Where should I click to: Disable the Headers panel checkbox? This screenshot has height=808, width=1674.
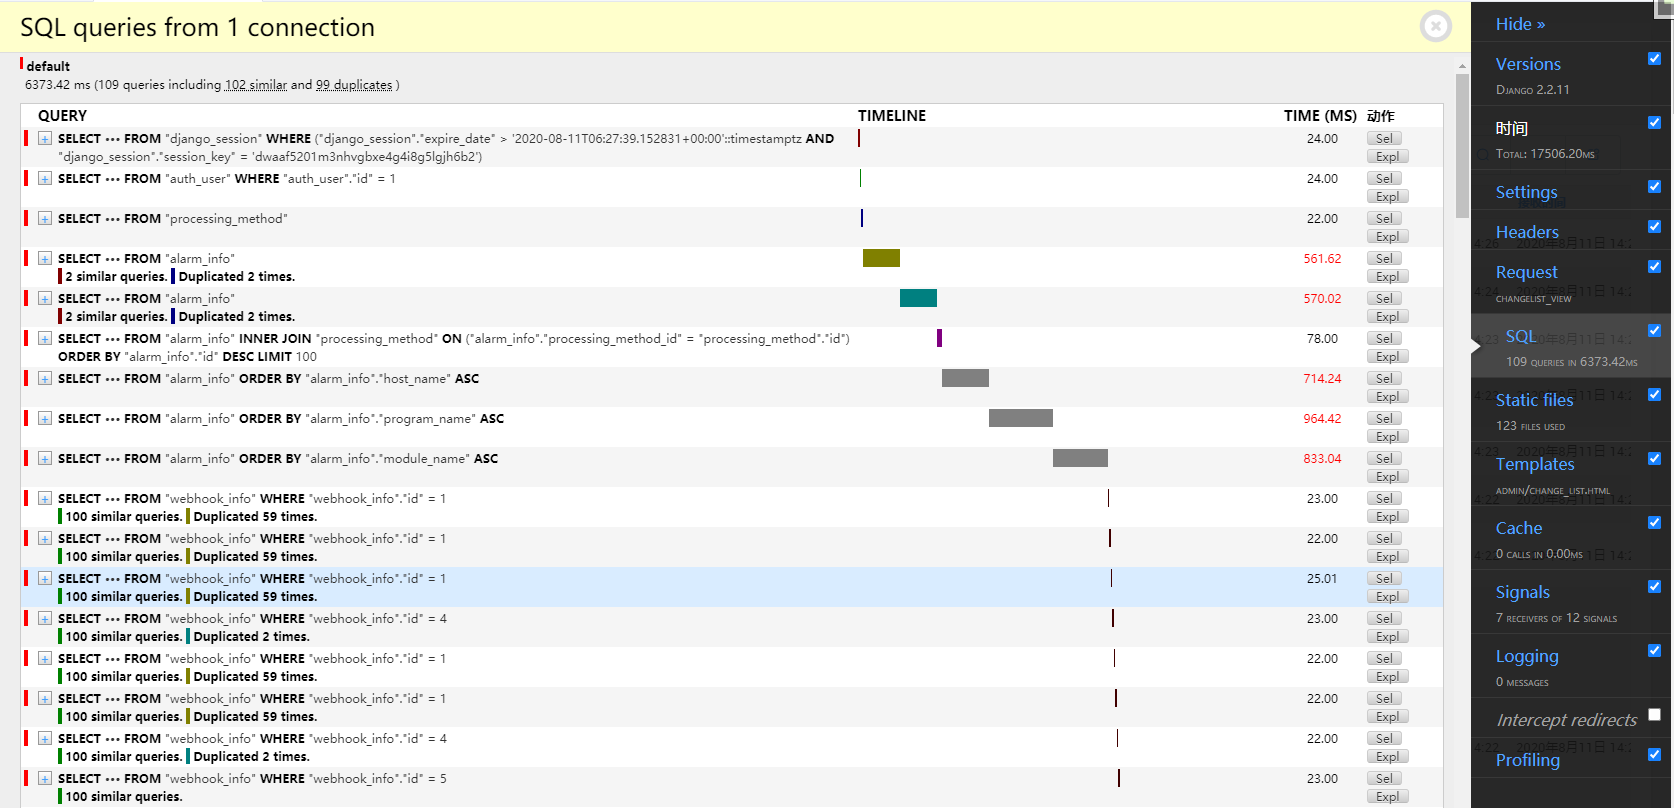click(1654, 226)
